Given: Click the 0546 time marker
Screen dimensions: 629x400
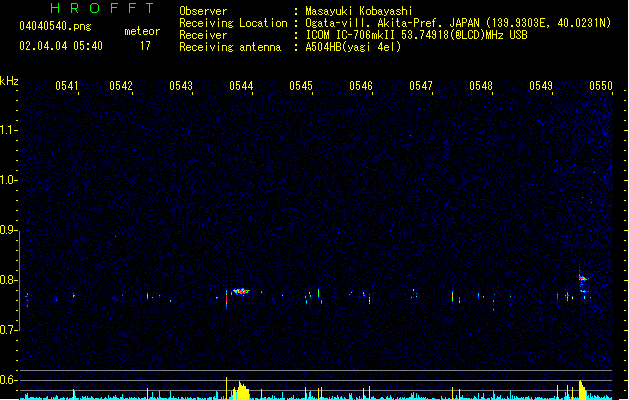Looking at the screenshot, I should pyautogui.click(x=361, y=86).
